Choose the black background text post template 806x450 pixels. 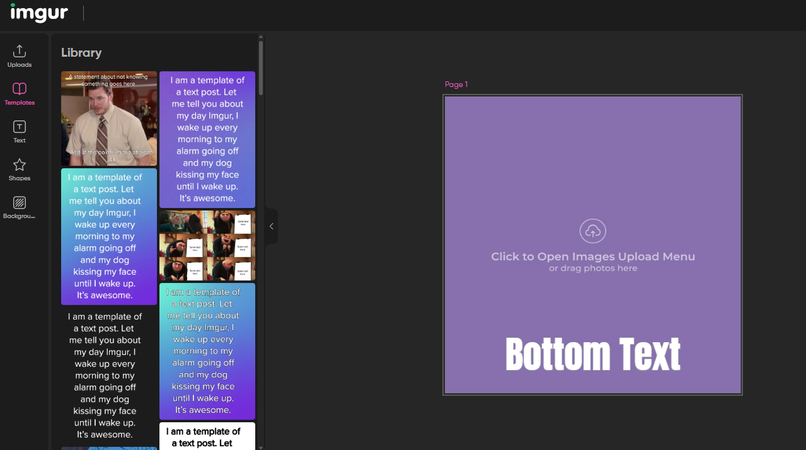click(109, 376)
